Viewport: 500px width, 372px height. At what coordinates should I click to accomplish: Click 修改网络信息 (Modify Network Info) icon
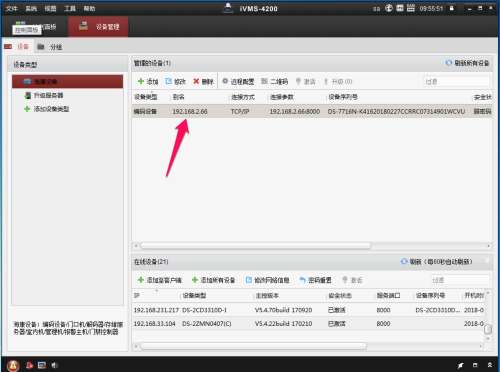(x=249, y=280)
